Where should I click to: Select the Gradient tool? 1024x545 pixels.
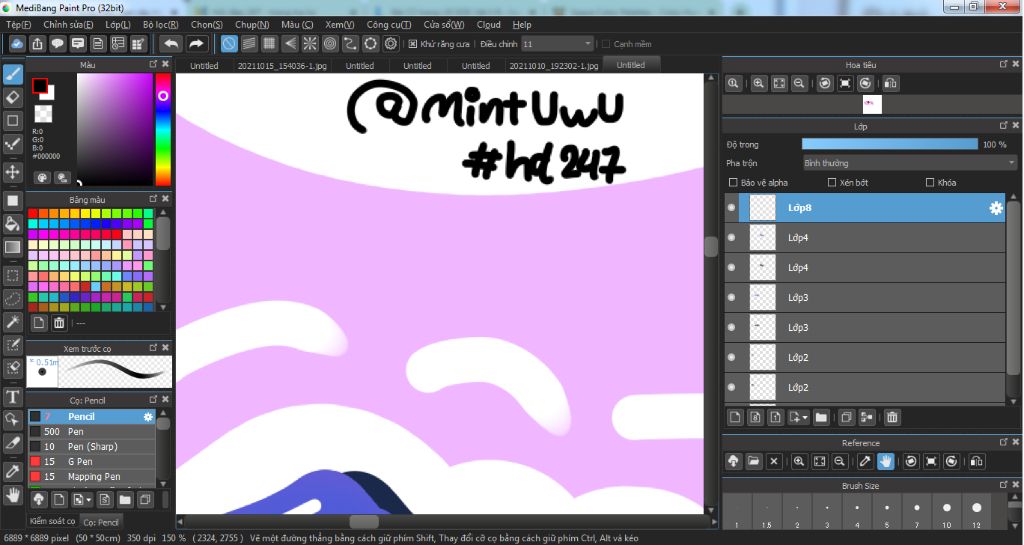point(12,247)
